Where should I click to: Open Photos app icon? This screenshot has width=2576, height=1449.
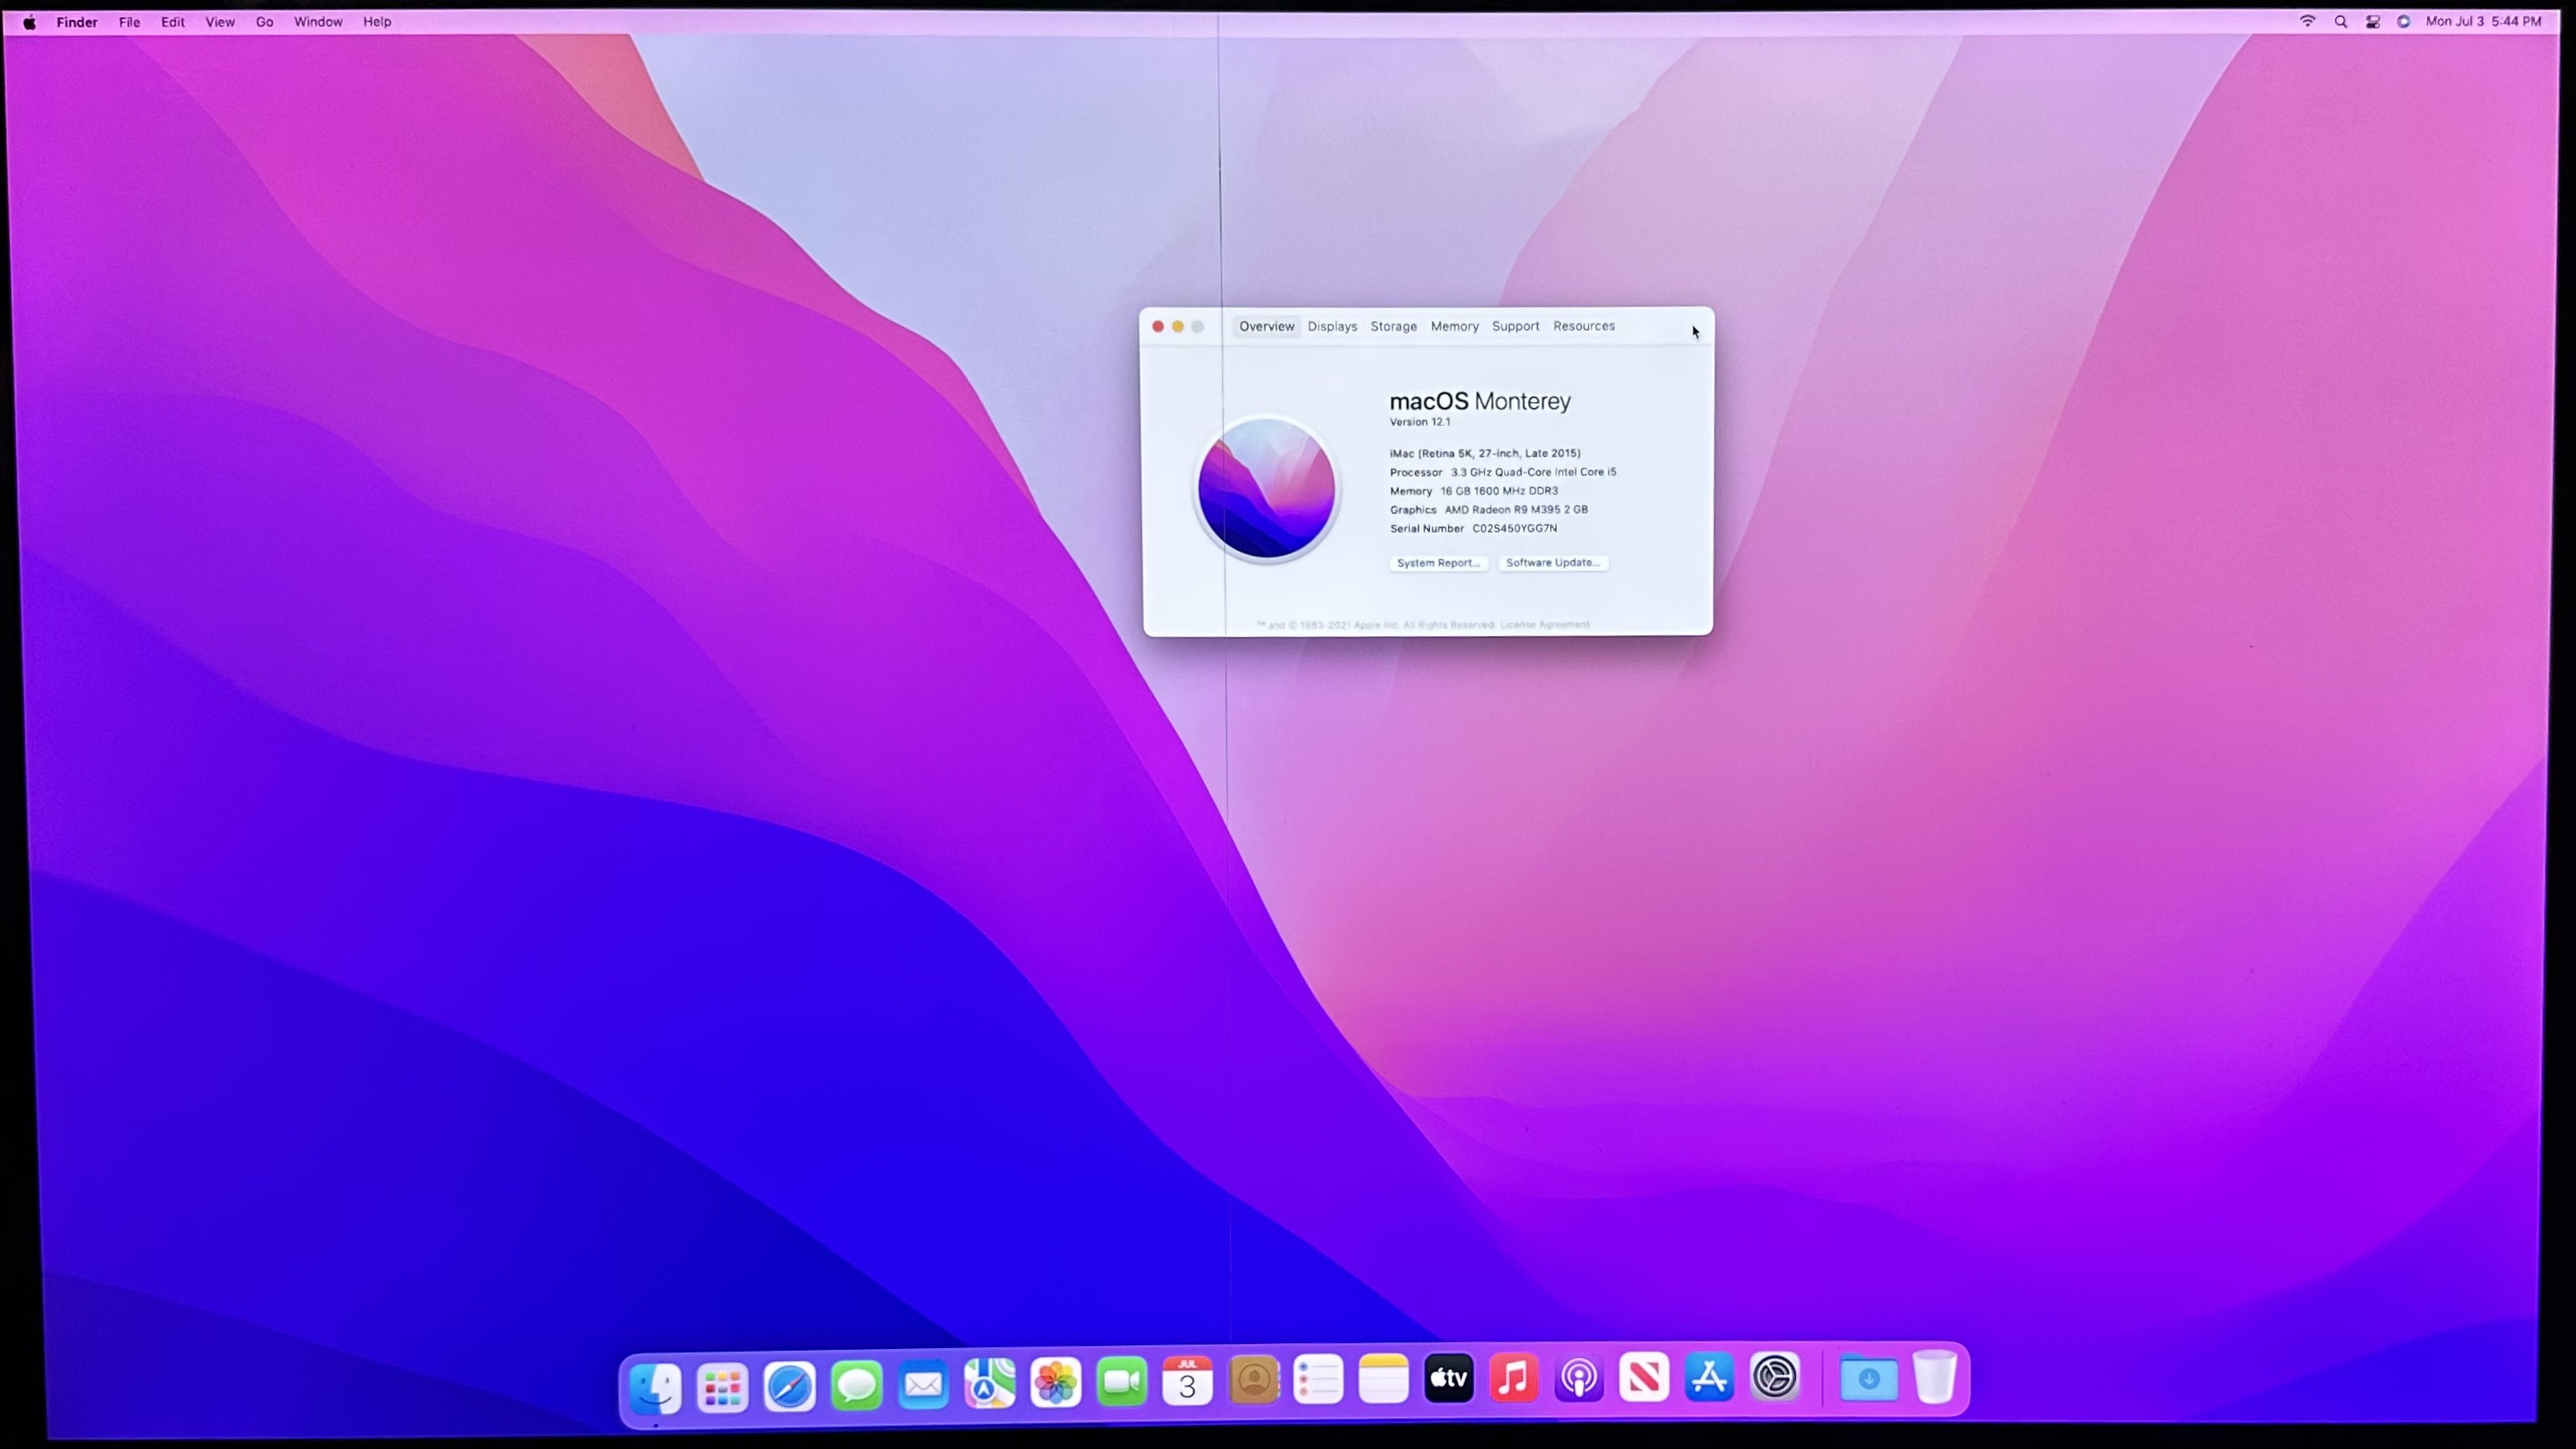[x=1055, y=1383]
